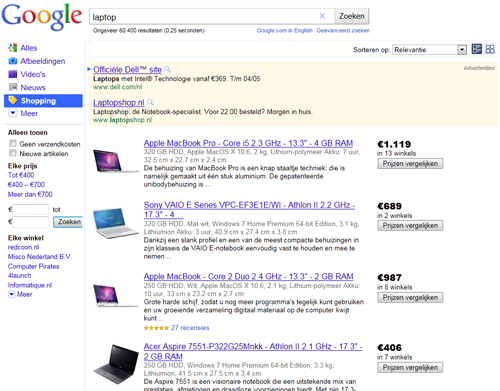Click the 'in 8 winkels' text
Viewport: 500px width, 391px height.
pyautogui.click(x=395, y=287)
